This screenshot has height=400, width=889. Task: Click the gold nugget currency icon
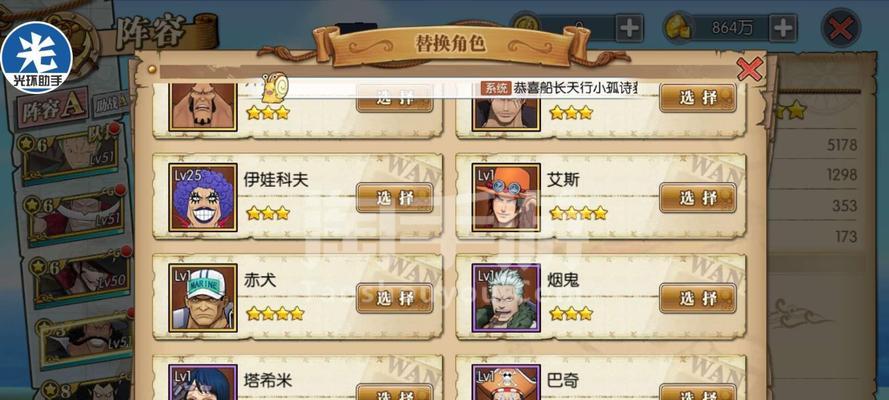pos(678,28)
